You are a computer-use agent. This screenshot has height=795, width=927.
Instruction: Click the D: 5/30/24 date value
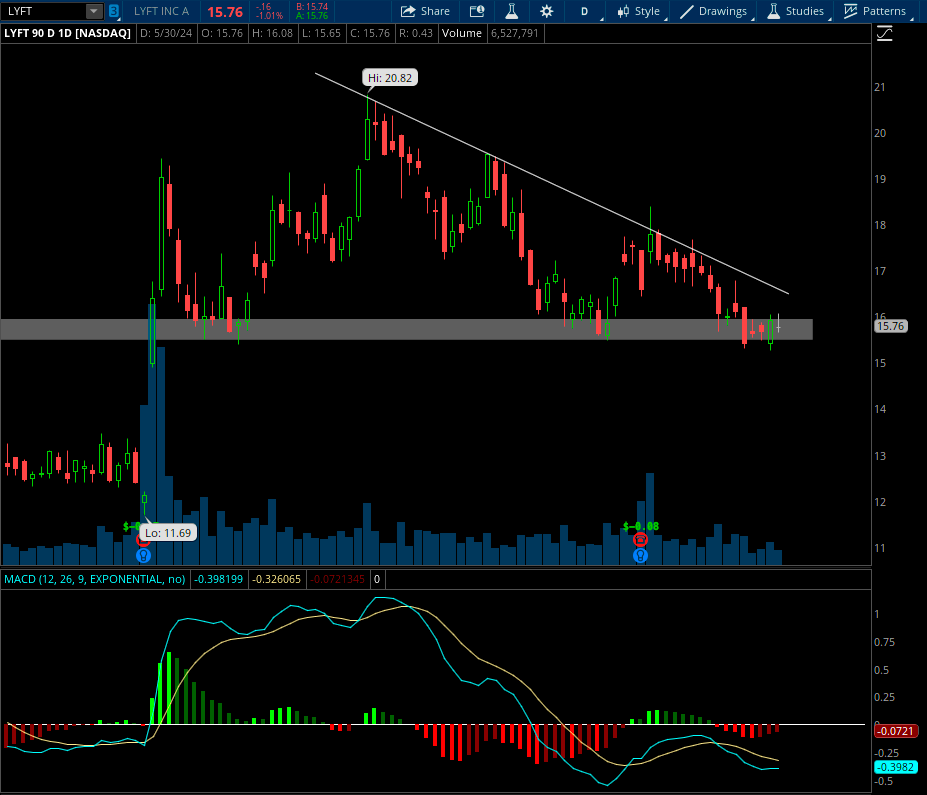point(166,33)
